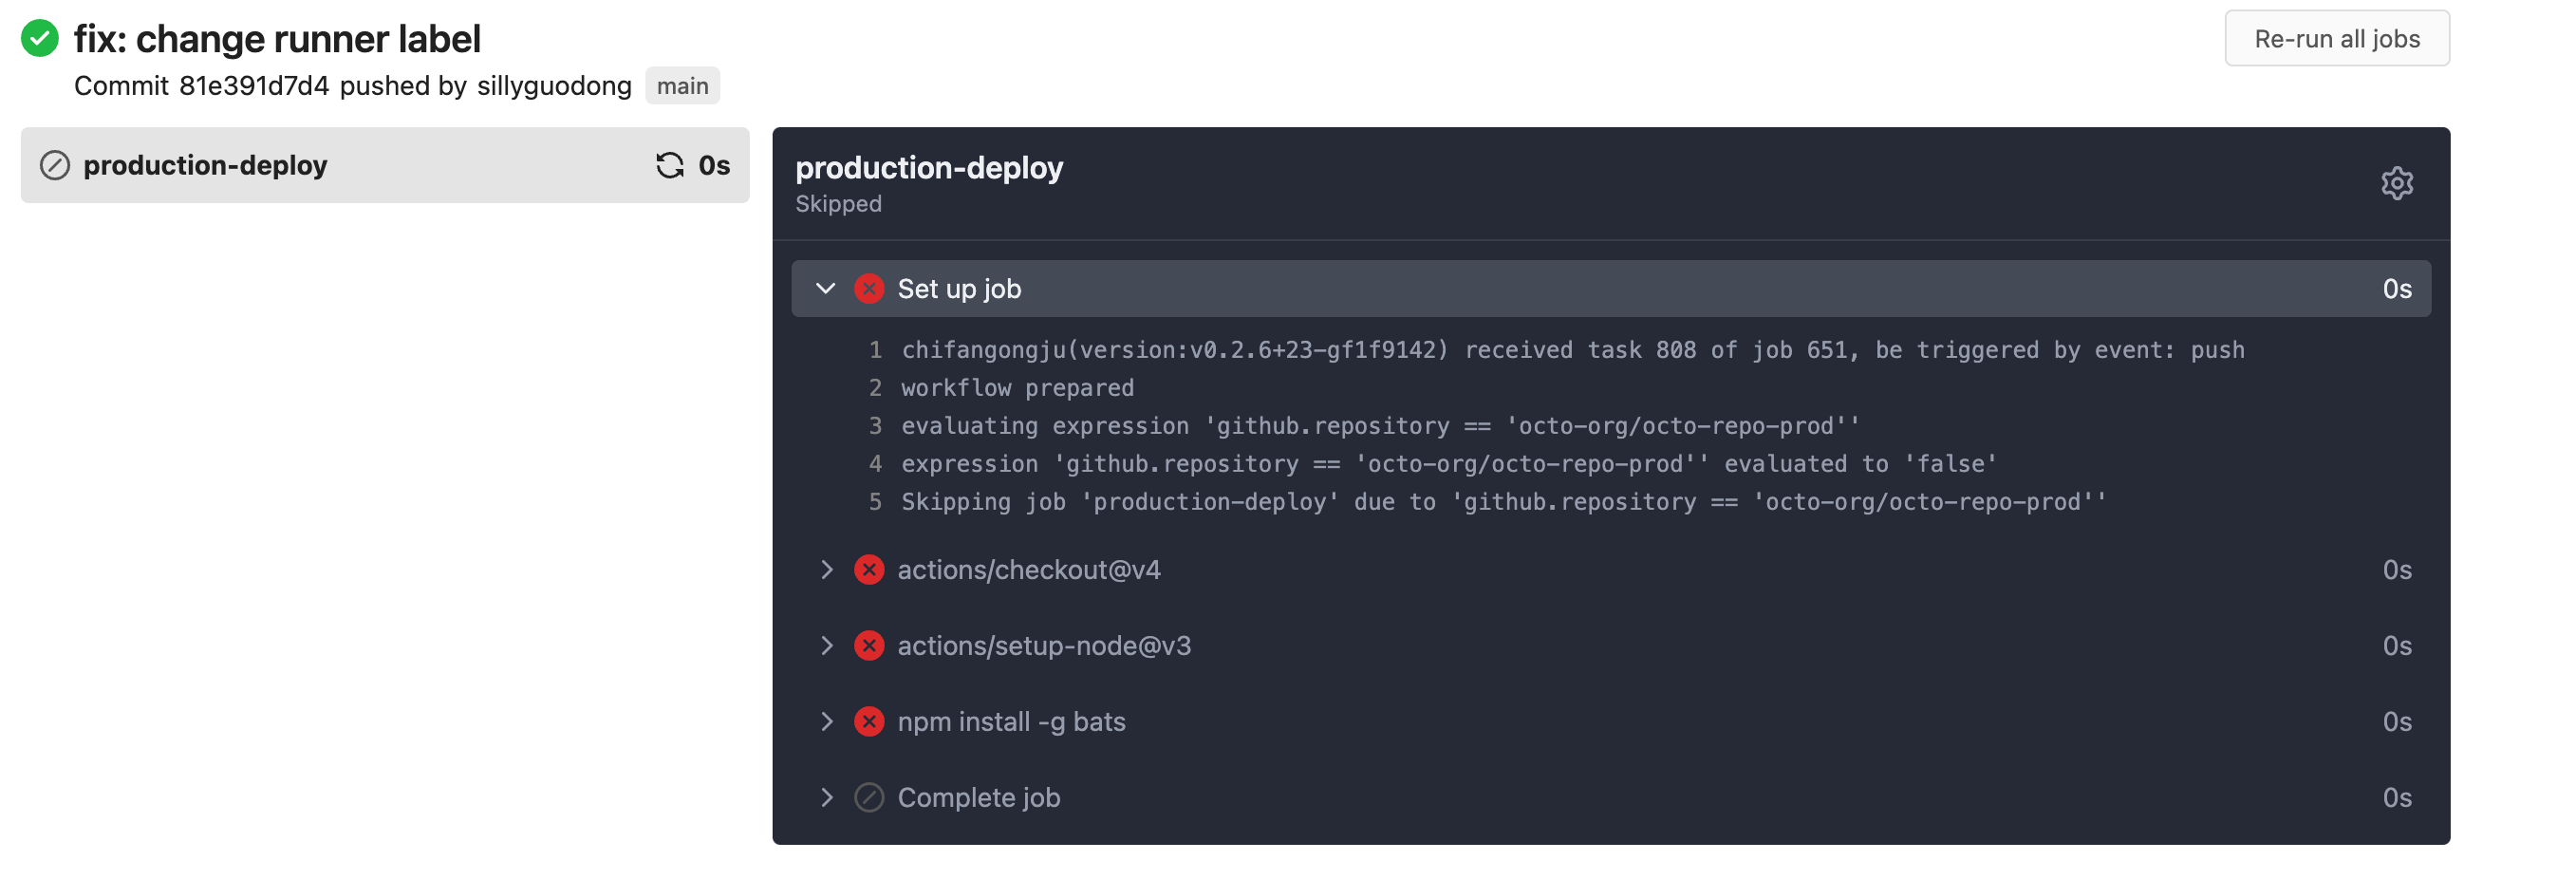The height and width of the screenshot is (879, 2576).
Task: Click the red error icon for actions/setup-node@v3
Action: pyautogui.click(x=868, y=646)
